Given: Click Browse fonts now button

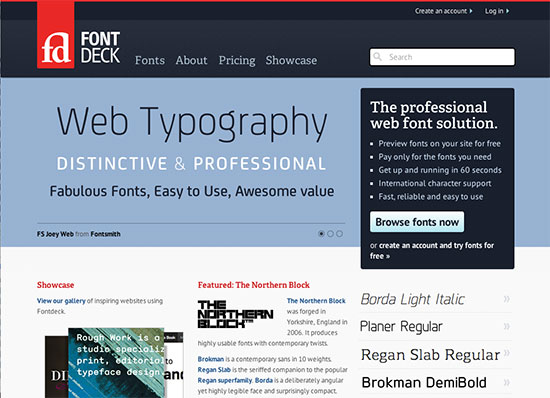Looking at the screenshot, I should pyautogui.click(x=417, y=222).
